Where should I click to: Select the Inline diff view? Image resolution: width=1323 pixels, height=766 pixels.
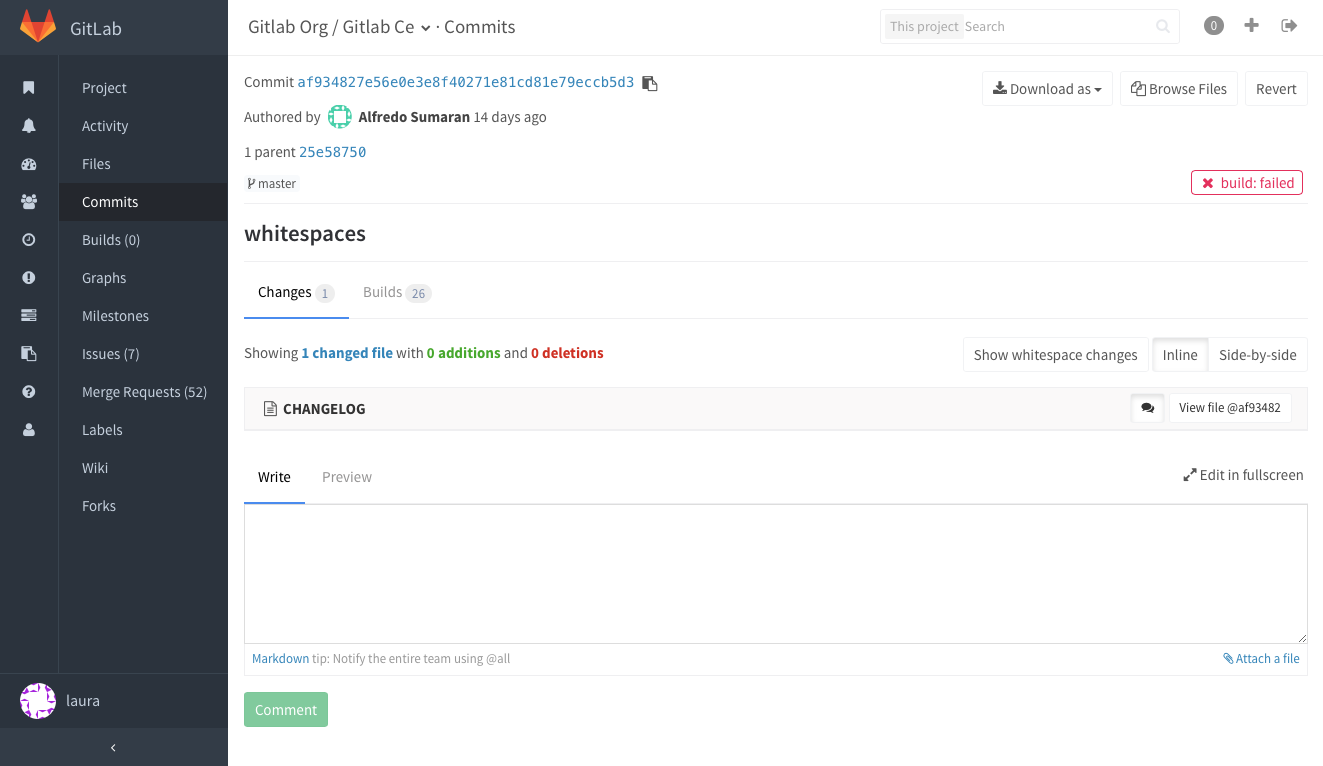point(1180,354)
